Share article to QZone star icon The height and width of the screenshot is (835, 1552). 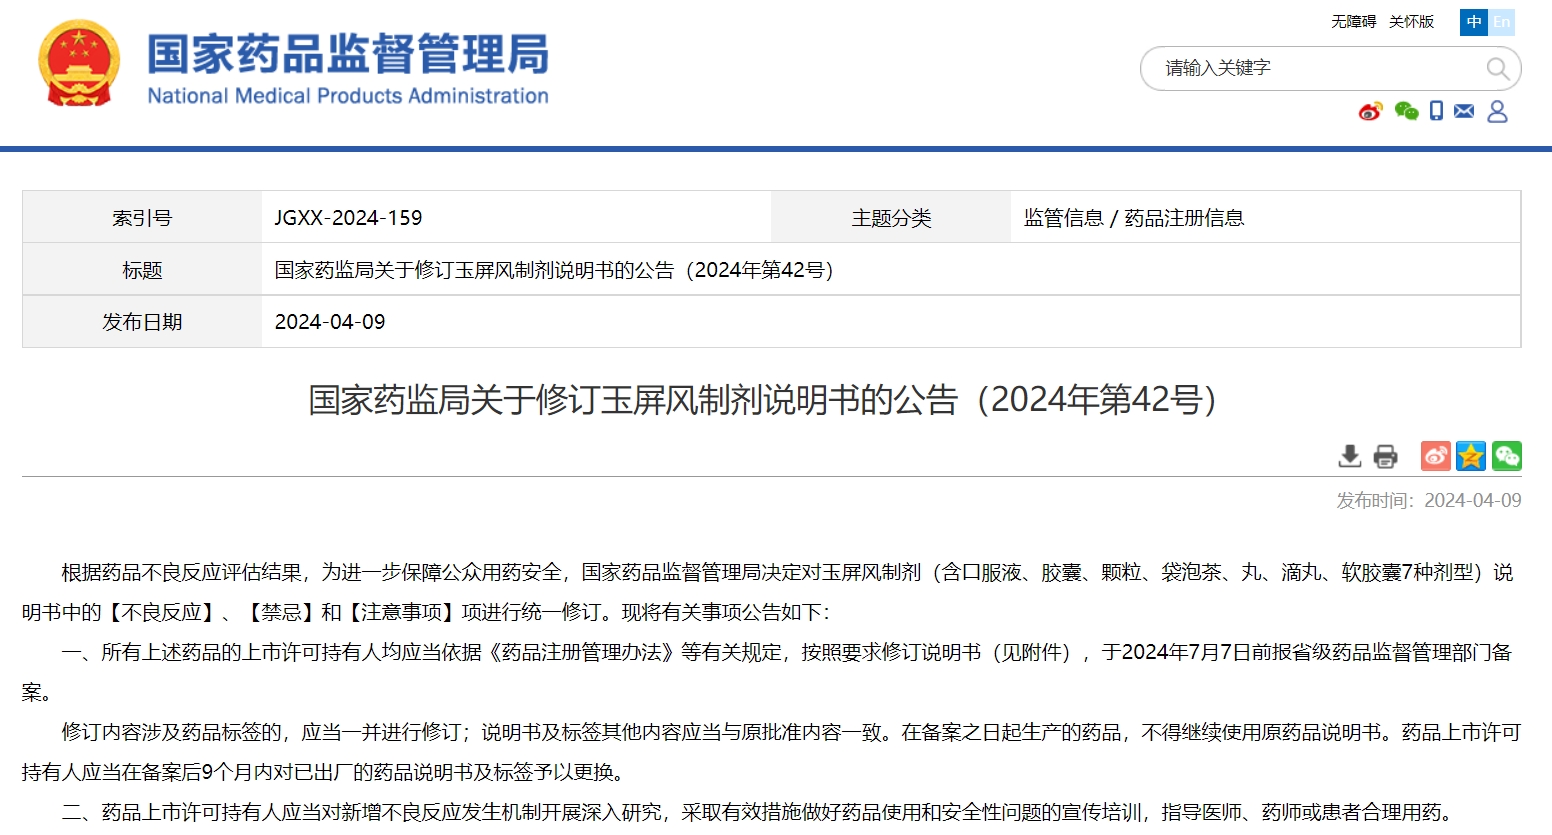tap(1471, 456)
